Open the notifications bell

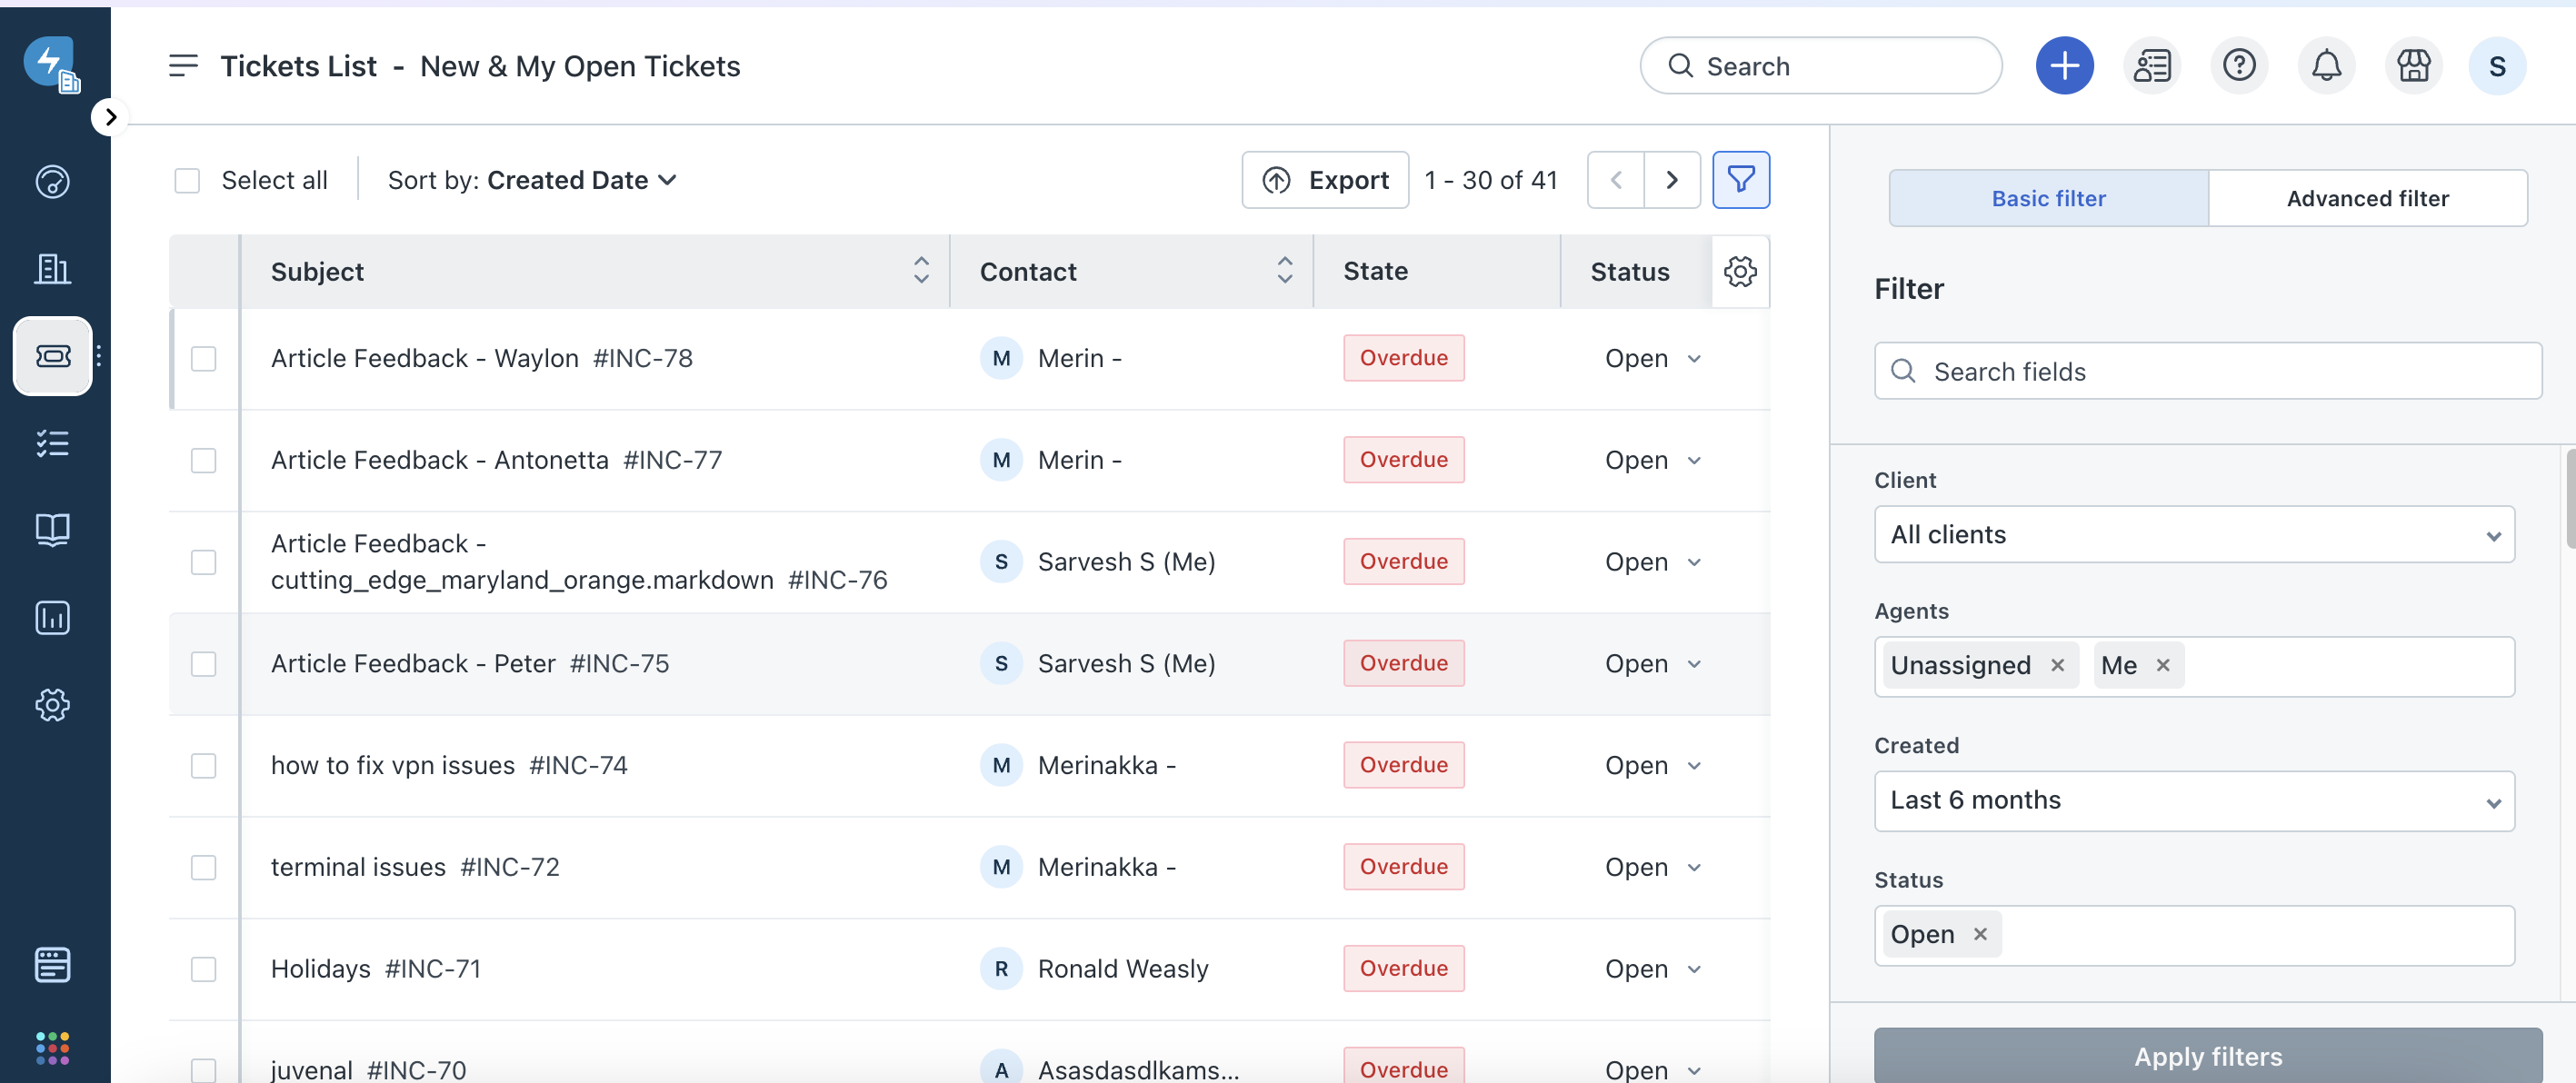click(x=2326, y=66)
